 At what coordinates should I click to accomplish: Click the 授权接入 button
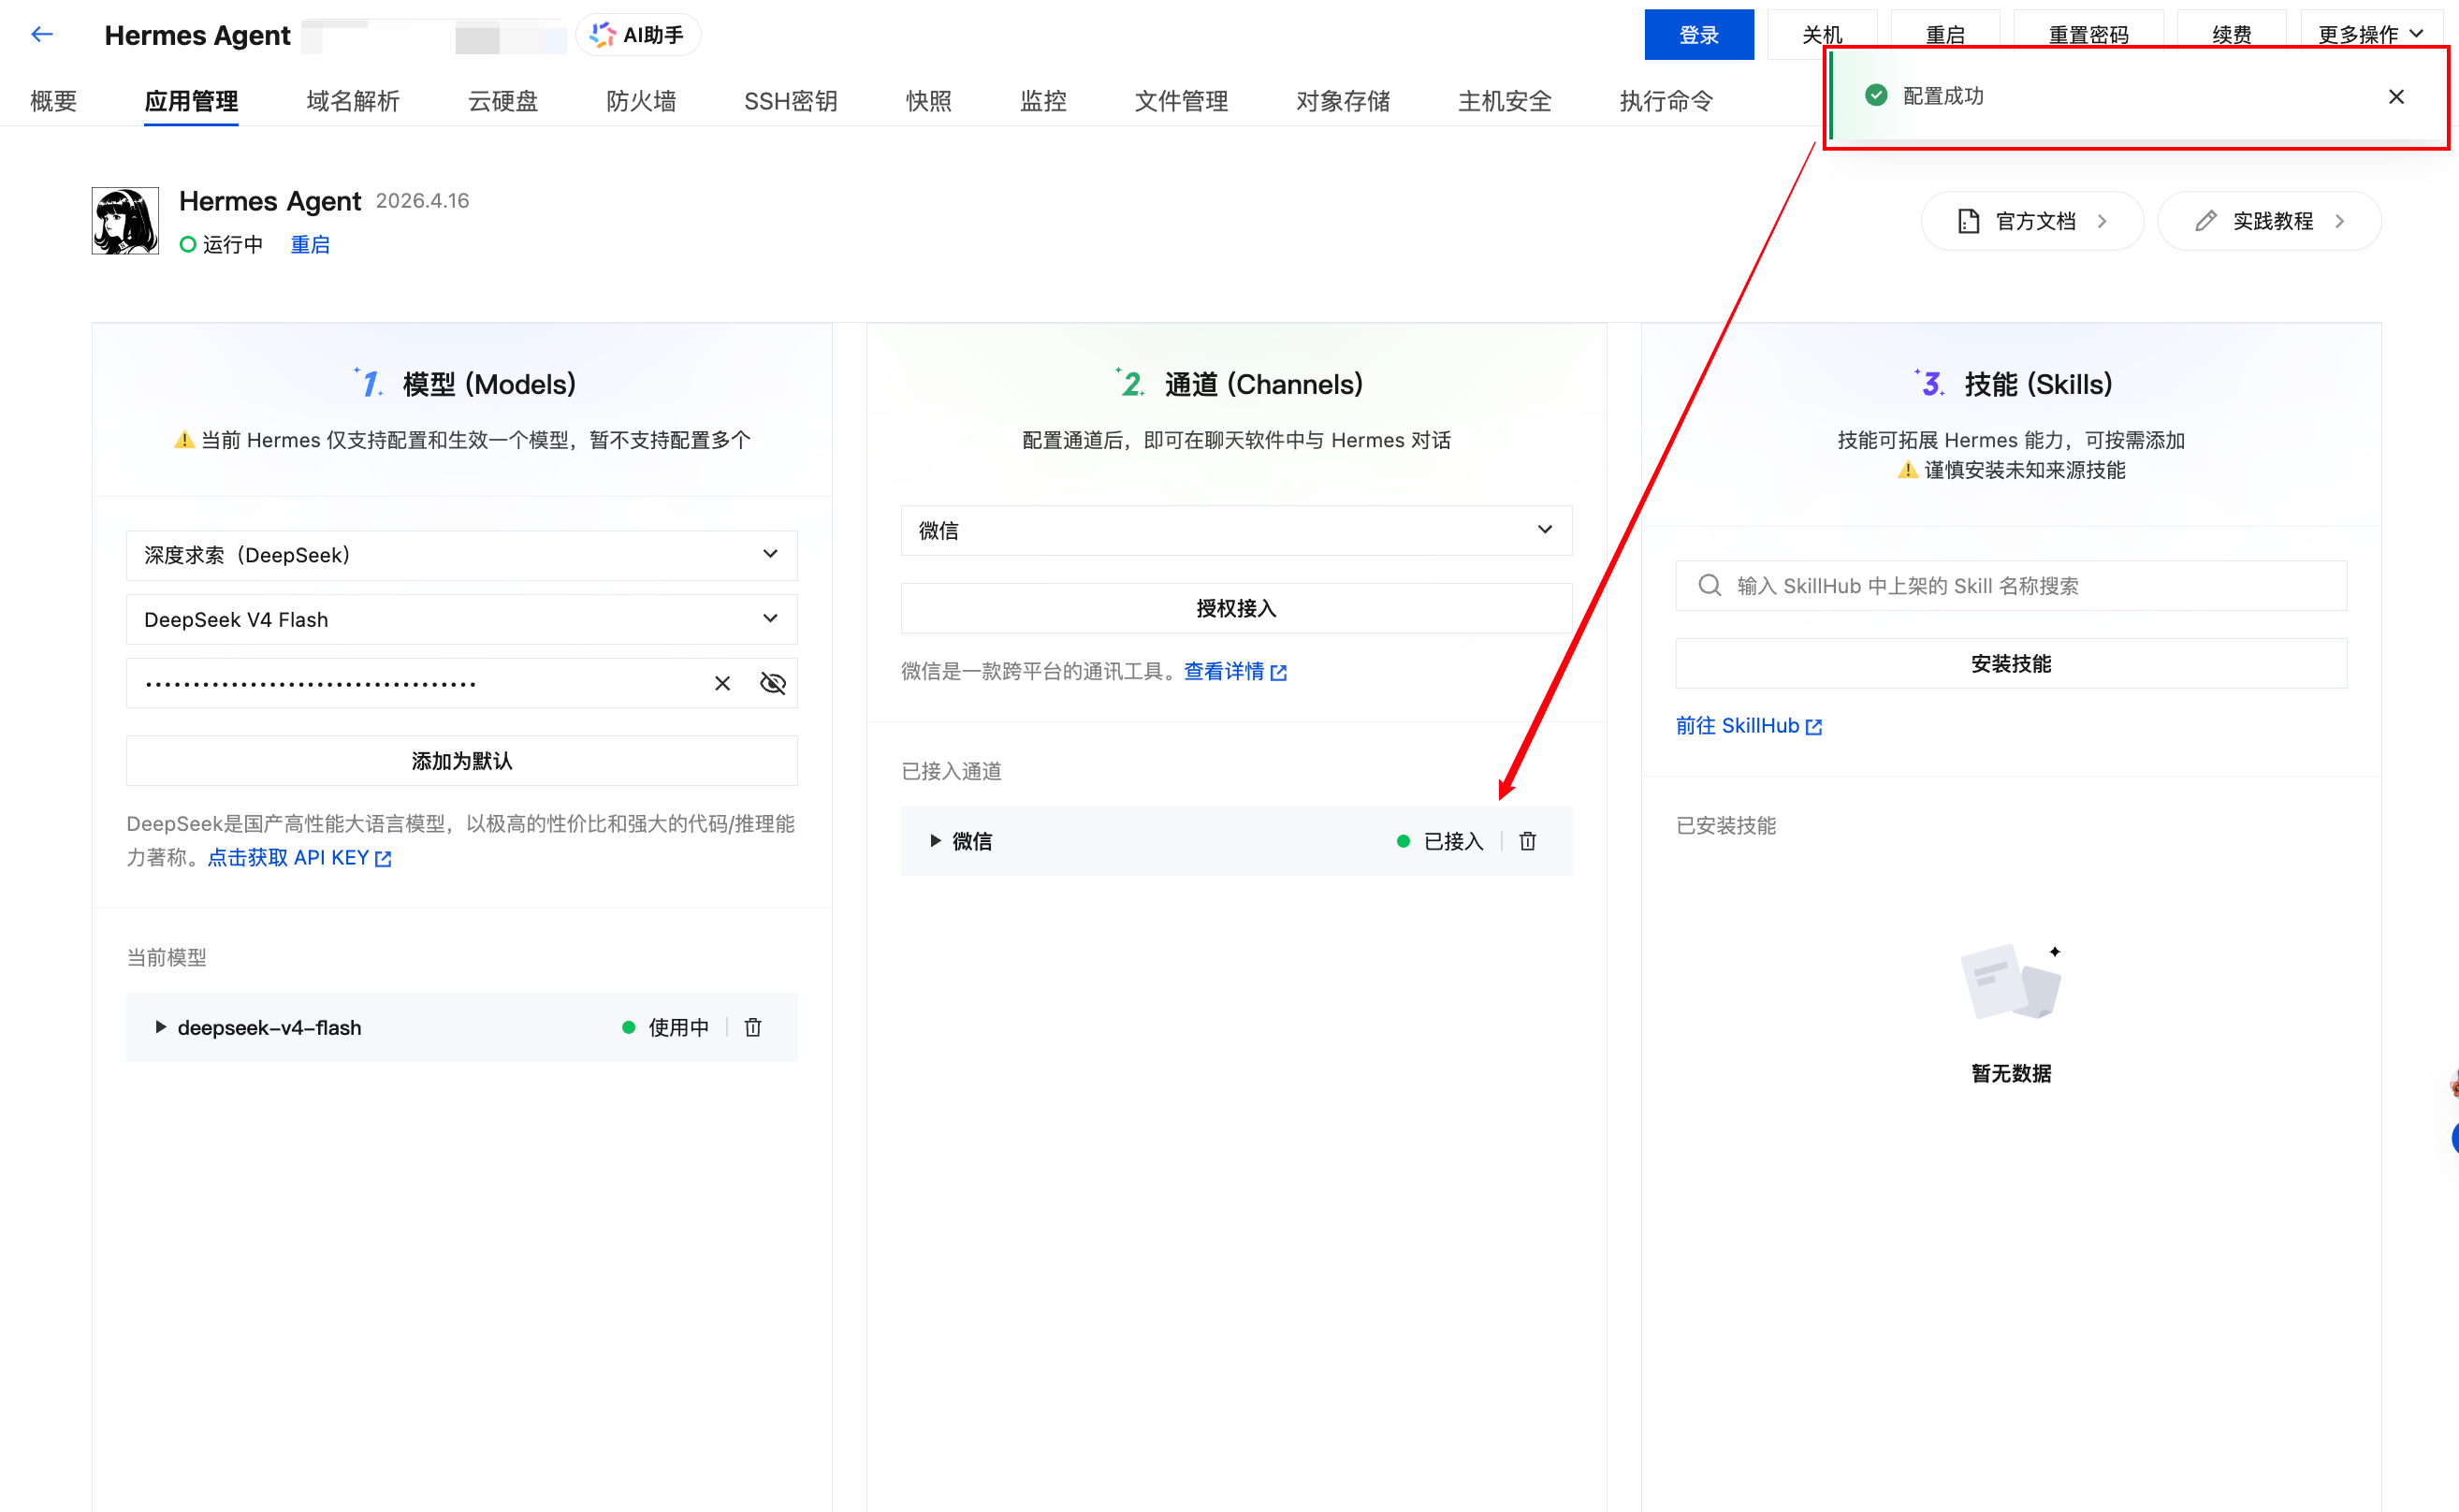(x=1236, y=608)
